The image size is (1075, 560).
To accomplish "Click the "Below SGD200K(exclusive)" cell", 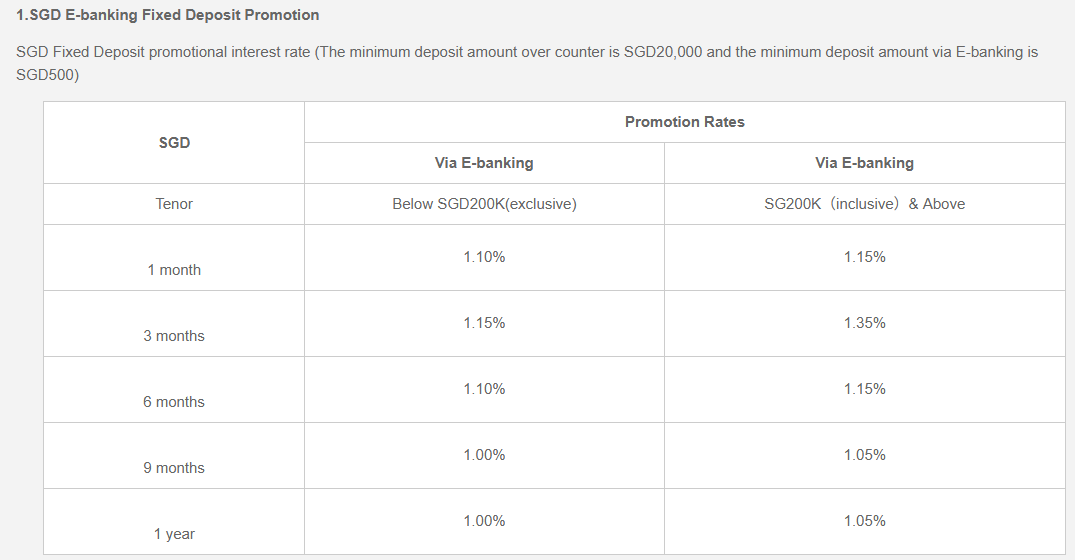I will 484,204.
